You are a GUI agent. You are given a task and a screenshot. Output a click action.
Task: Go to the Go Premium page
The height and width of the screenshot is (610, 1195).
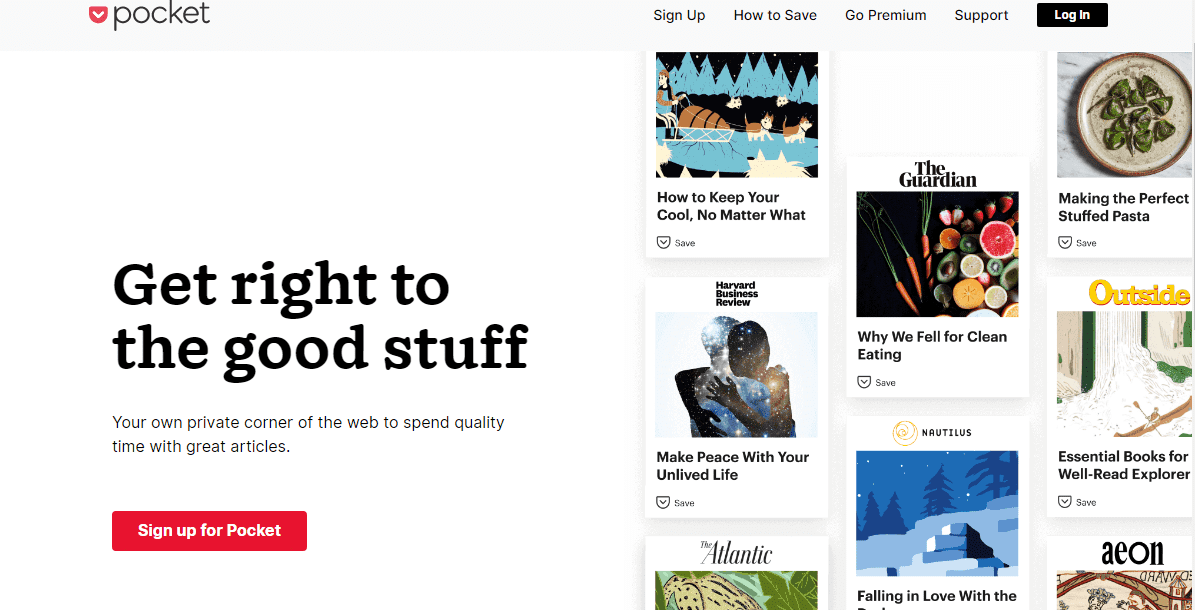[x=886, y=15]
